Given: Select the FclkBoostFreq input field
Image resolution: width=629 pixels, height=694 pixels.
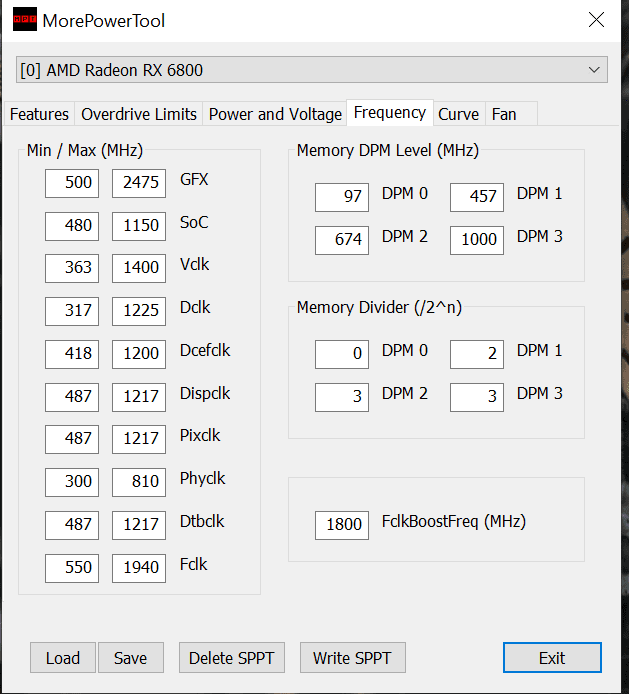Looking at the screenshot, I should 342,524.
